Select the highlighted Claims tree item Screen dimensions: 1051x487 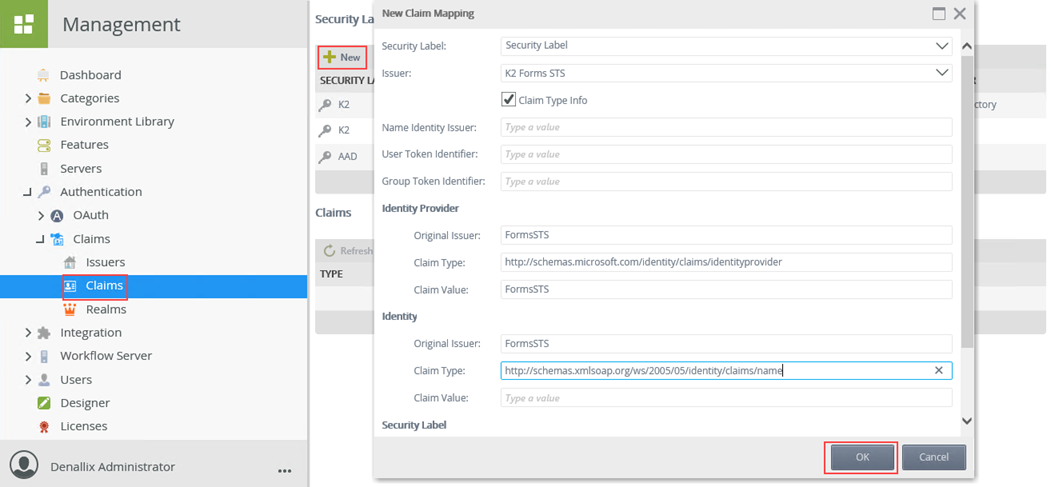(x=153, y=286)
